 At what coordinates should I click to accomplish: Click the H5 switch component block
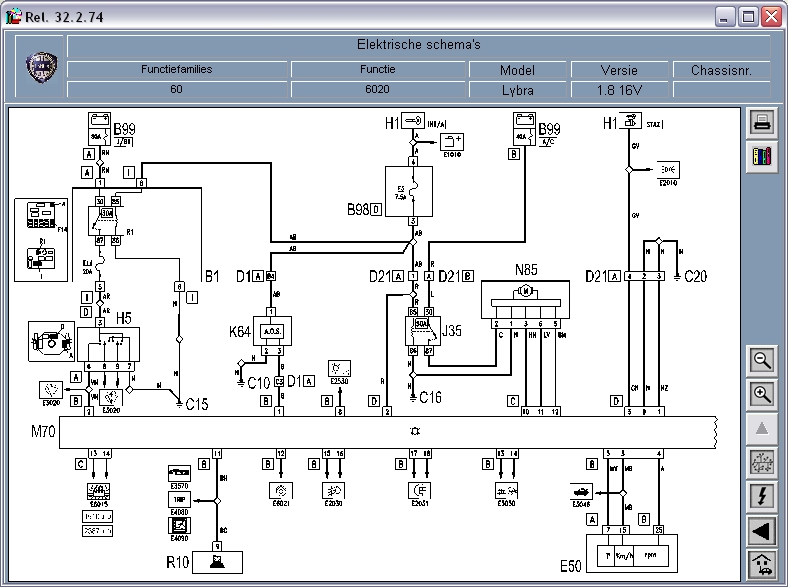(x=108, y=345)
